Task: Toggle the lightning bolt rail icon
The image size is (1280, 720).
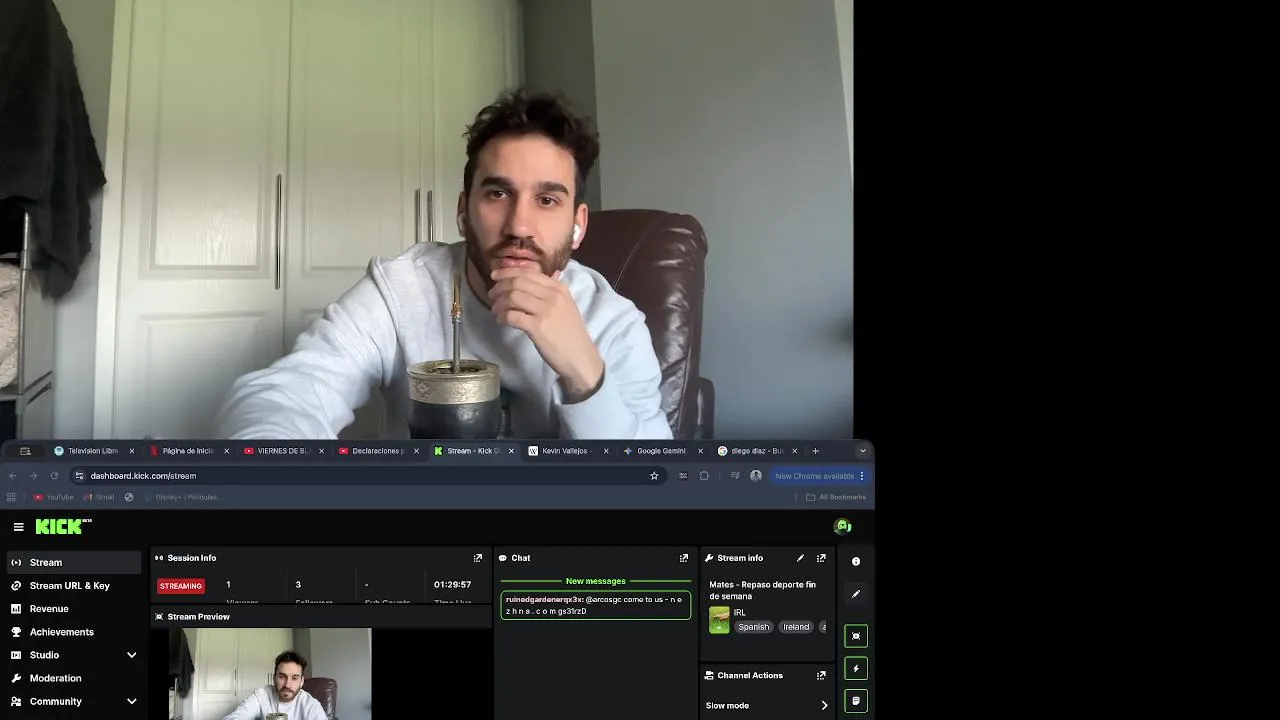Action: tap(856, 668)
